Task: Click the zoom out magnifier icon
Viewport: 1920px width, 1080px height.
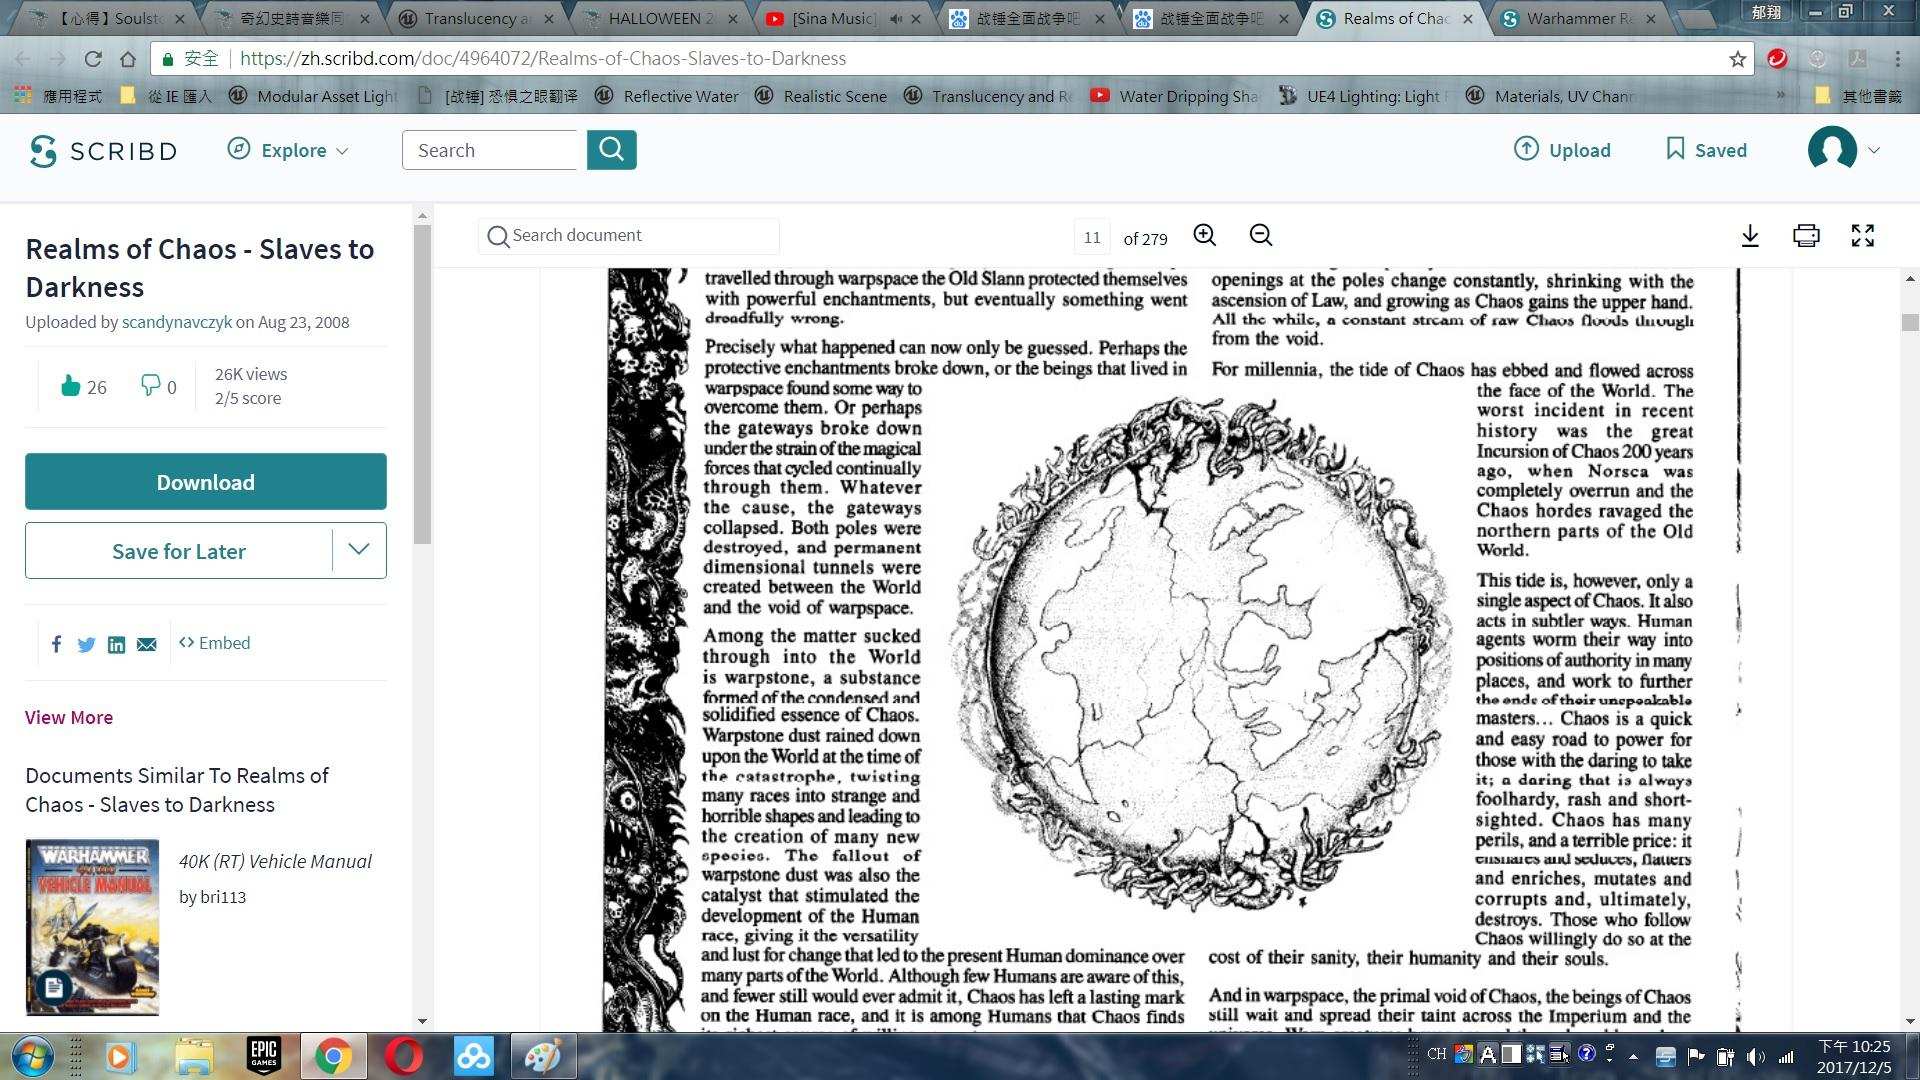Action: [1260, 235]
